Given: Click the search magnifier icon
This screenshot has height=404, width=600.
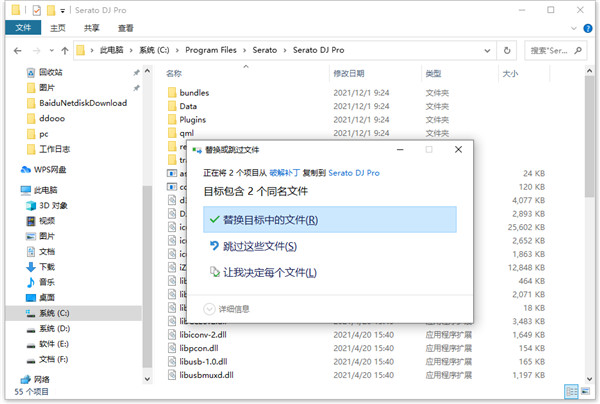Looking at the screenshot, I should coord(578,50).
